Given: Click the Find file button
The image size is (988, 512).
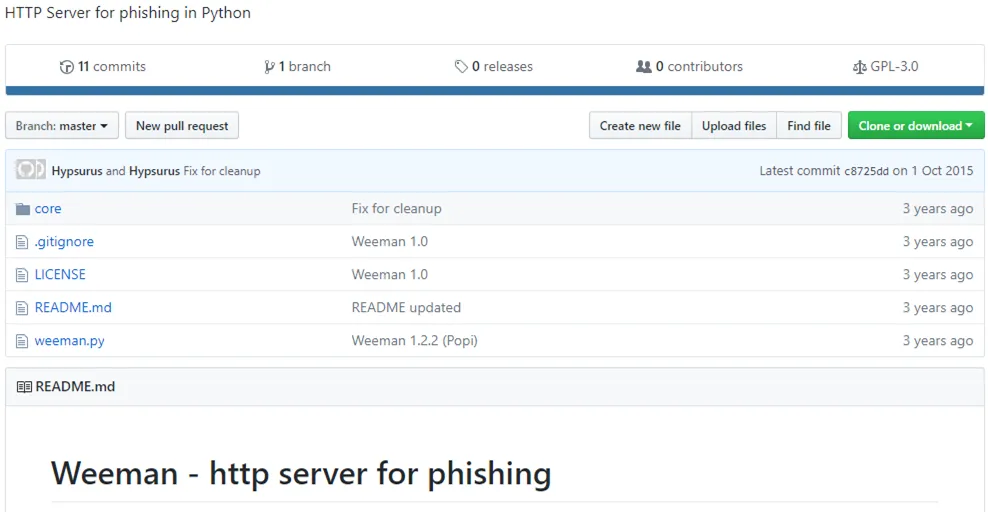Looking at the screenshot, I should (x=809, y=126).
